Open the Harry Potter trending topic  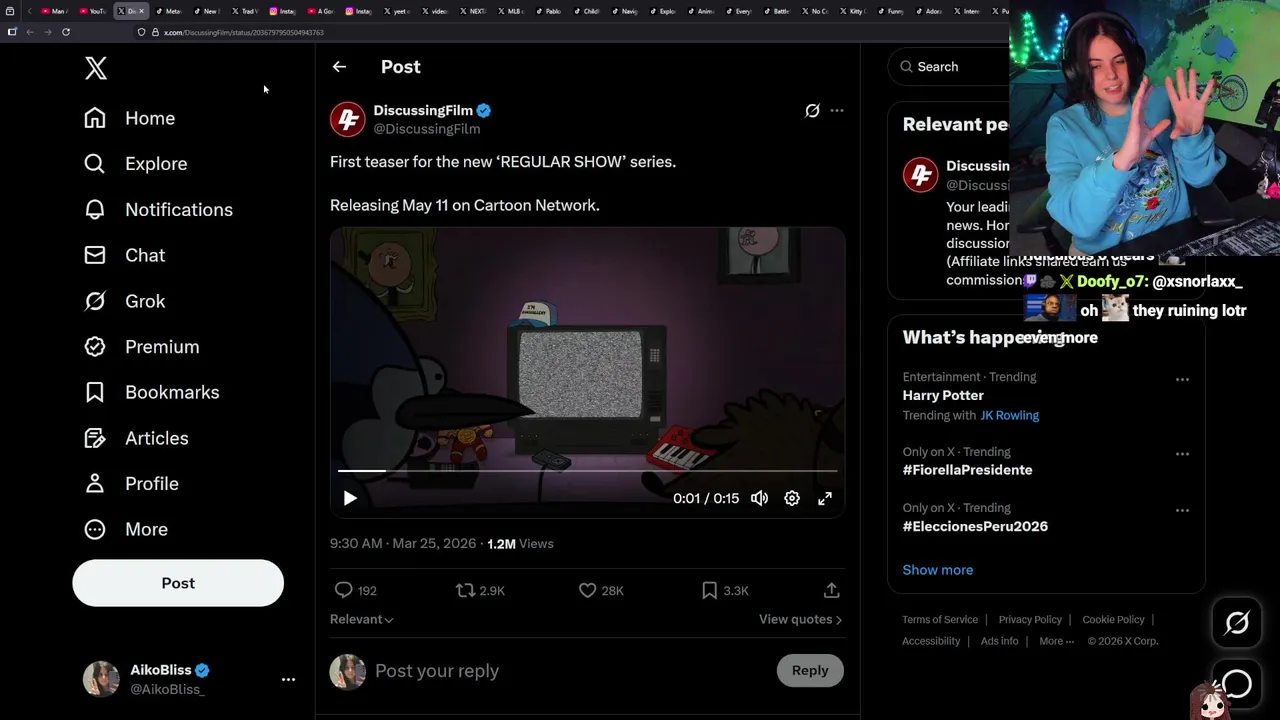point(943,396)
